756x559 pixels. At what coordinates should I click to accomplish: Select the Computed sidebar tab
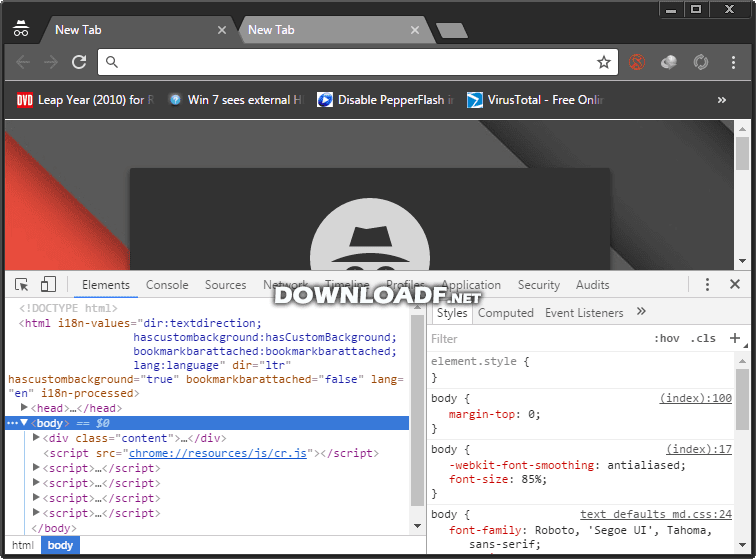(x=505, y=313)
